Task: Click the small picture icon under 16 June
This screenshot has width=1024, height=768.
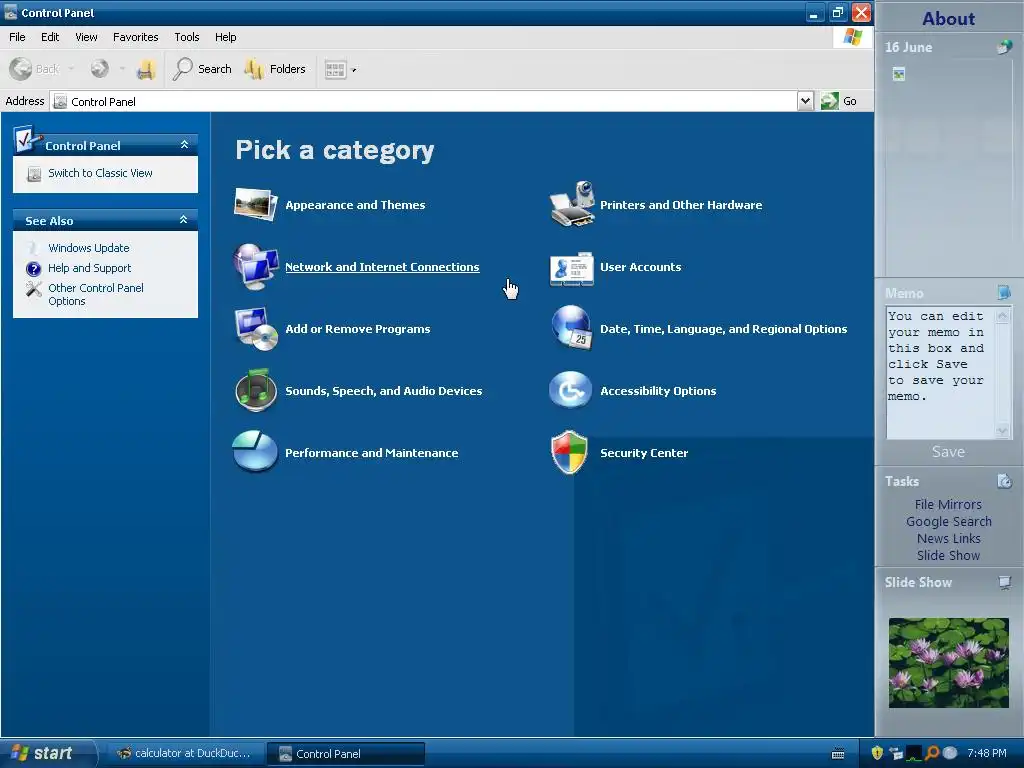Action: pos(899,74)
